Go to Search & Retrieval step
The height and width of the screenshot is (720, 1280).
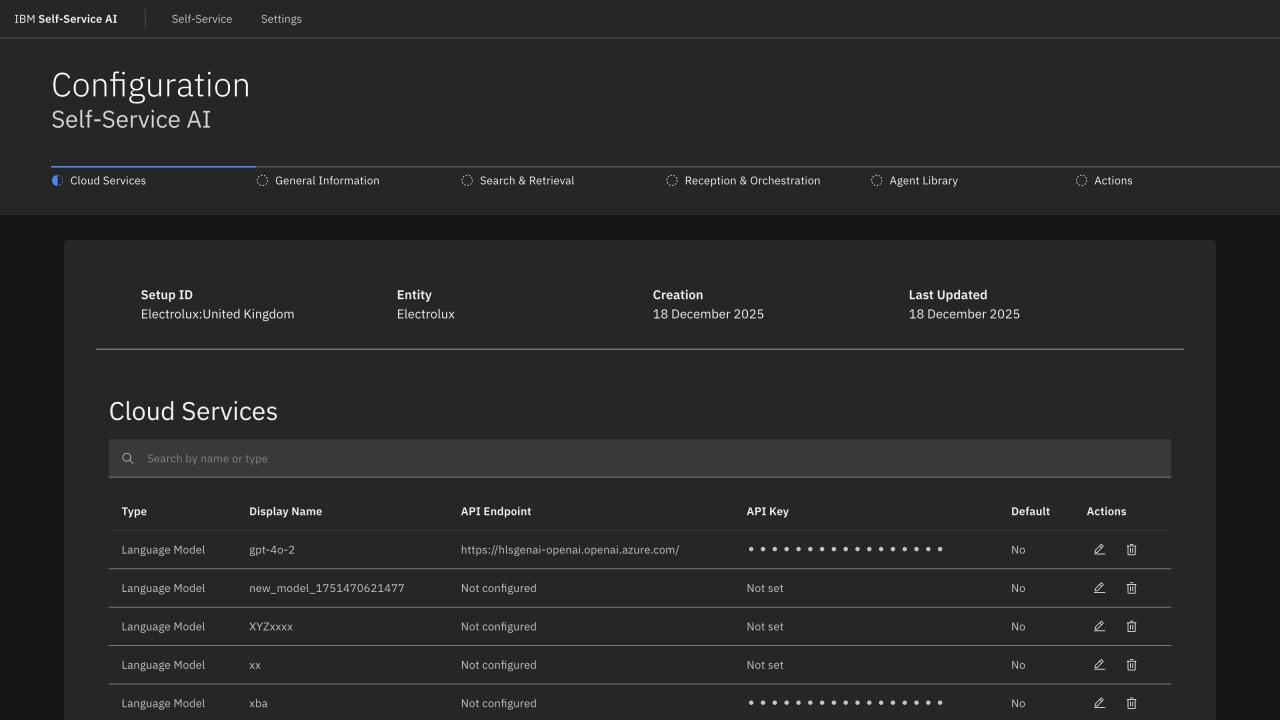tap(526, 181)
